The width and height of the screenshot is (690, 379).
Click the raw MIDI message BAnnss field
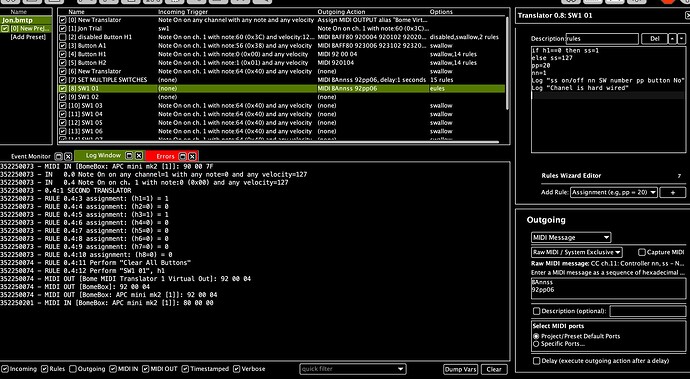[x=608, y=289]
